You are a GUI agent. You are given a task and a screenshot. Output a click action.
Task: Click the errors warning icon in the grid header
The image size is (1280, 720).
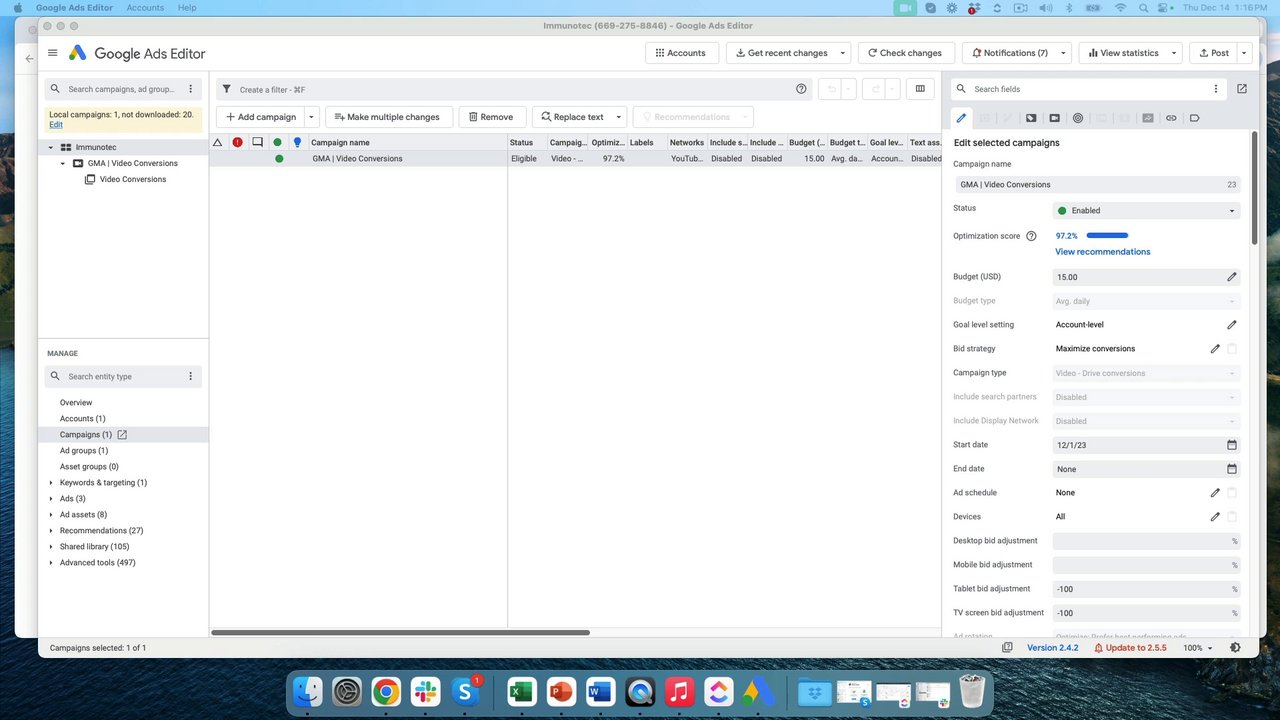[x=237, y=142]
